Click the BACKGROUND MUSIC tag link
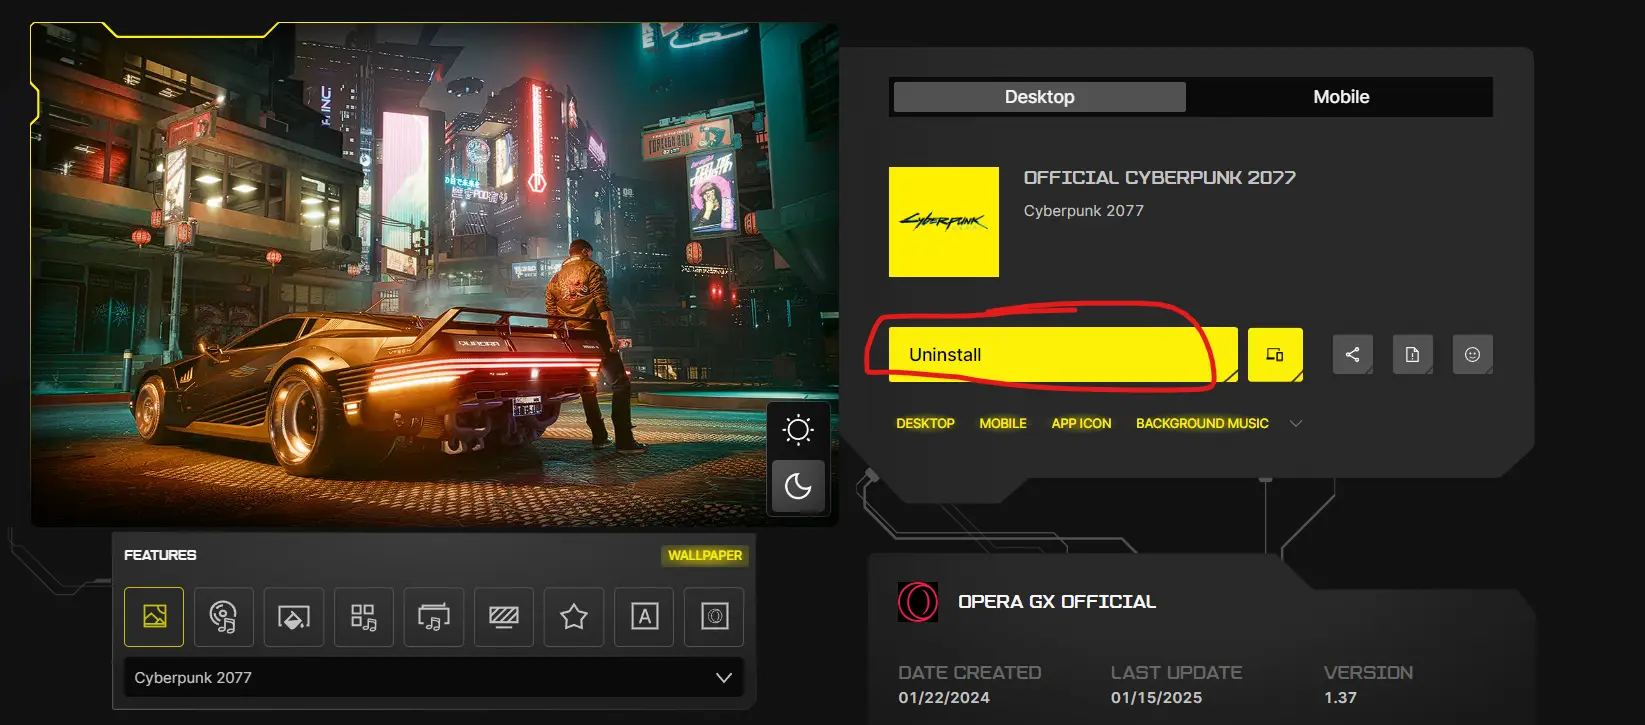 (1202, 424)
